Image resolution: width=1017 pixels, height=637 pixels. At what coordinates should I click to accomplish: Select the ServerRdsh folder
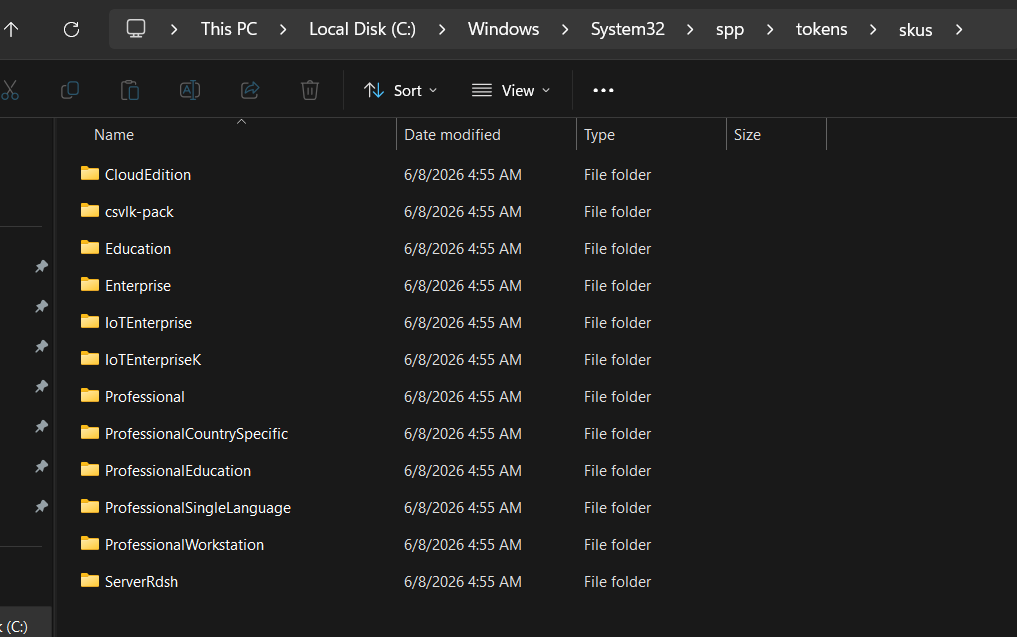click(x=141, y=581)
